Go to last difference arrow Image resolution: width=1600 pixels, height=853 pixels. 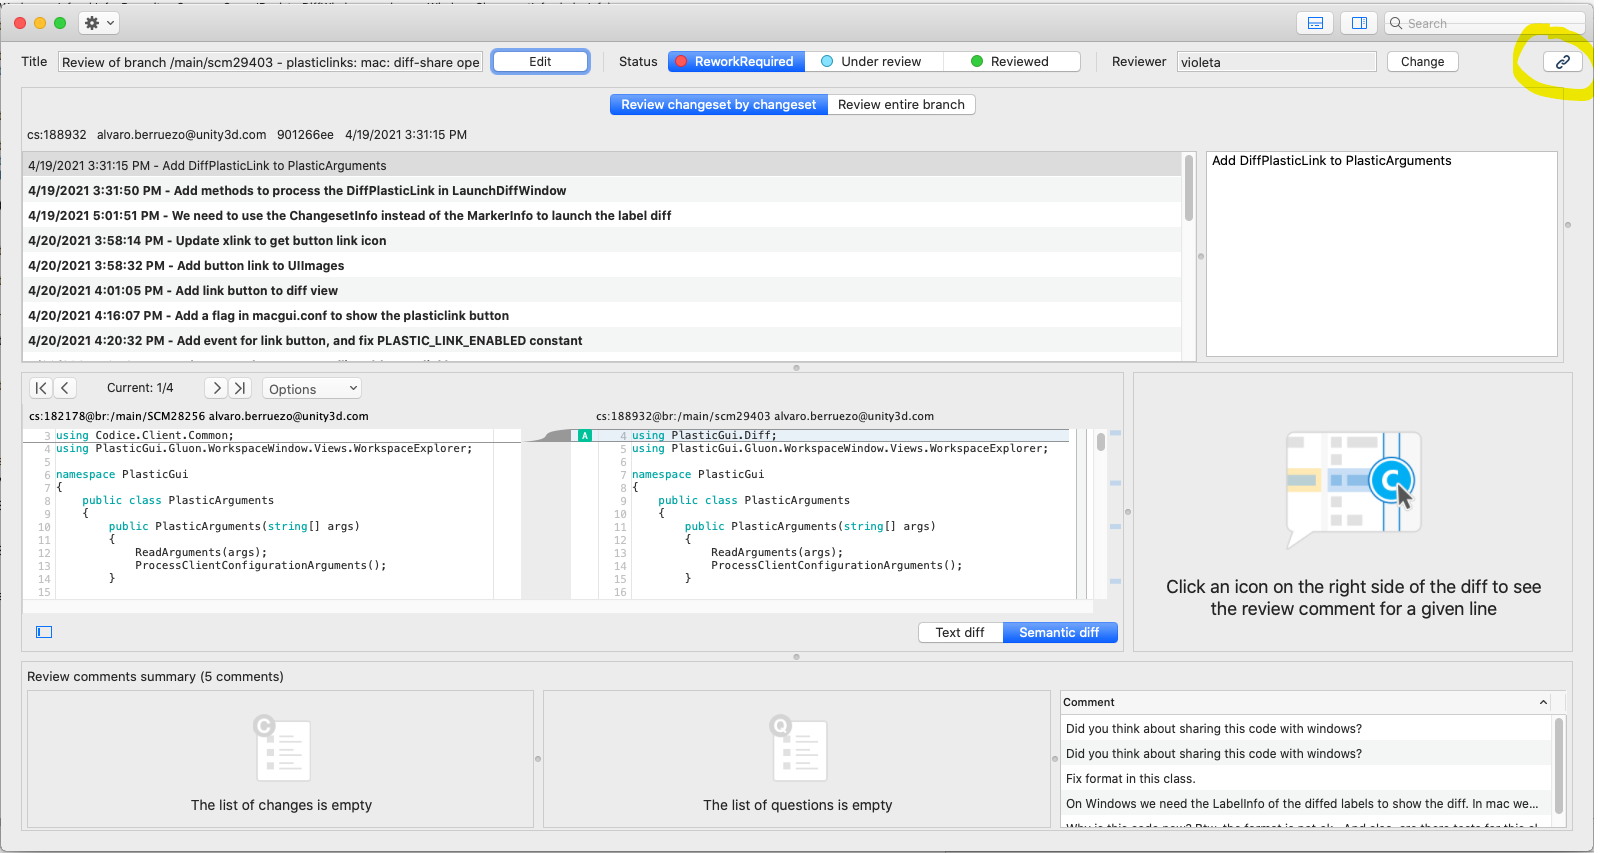tap(240, 388)
